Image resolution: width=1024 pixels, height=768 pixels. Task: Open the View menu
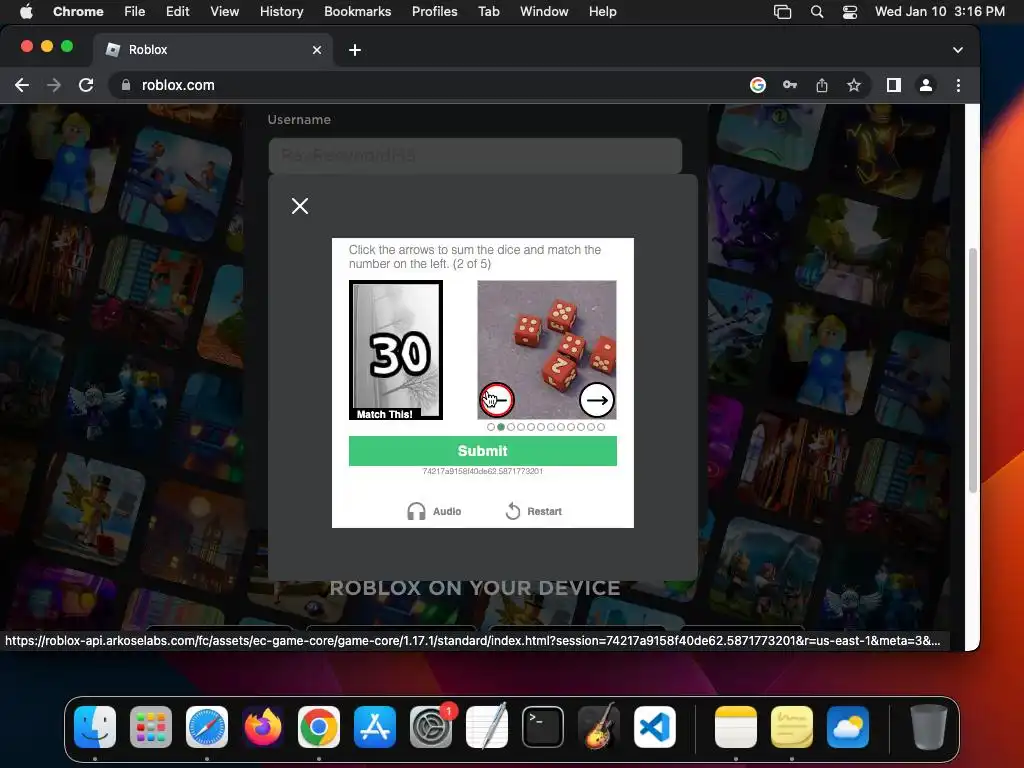225,11
